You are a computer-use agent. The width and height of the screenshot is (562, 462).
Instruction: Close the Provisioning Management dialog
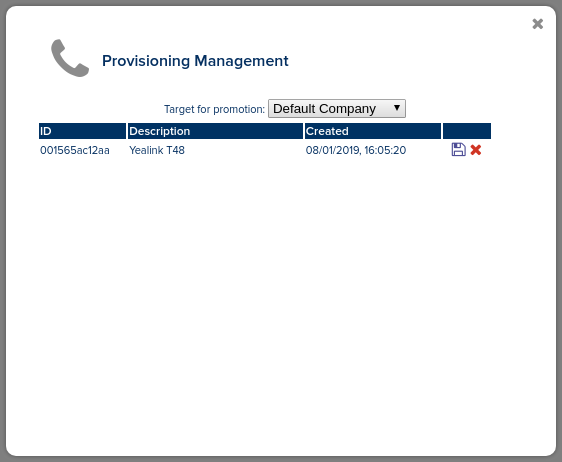pos(538,24)
